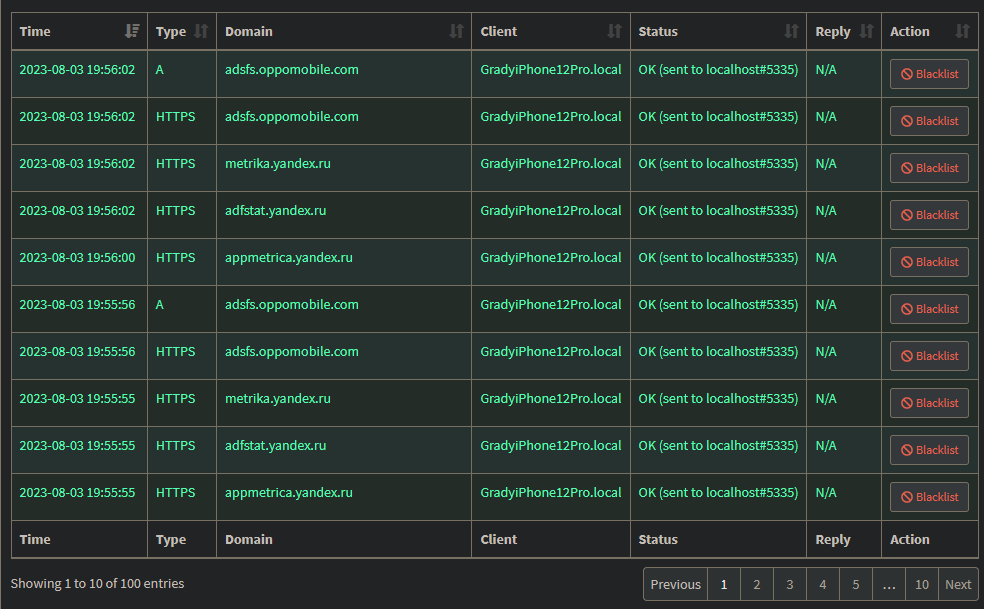Blacklist adsfs.oppomobile.com A query at 19:55:56
Screen dimensions: 984x609
coord(929,309)
